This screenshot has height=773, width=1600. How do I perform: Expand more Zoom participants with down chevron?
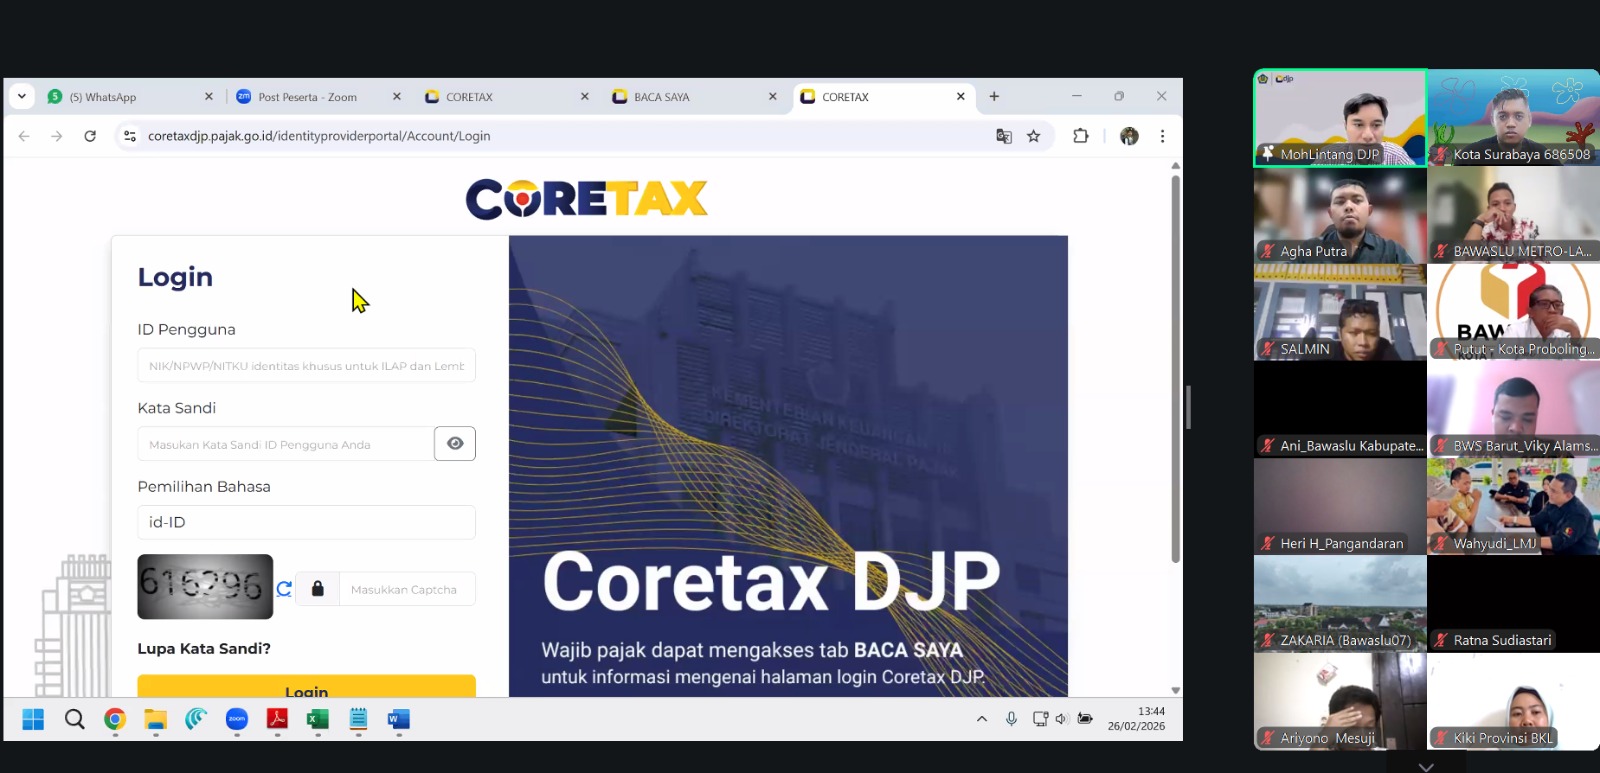click(1426, 766)
